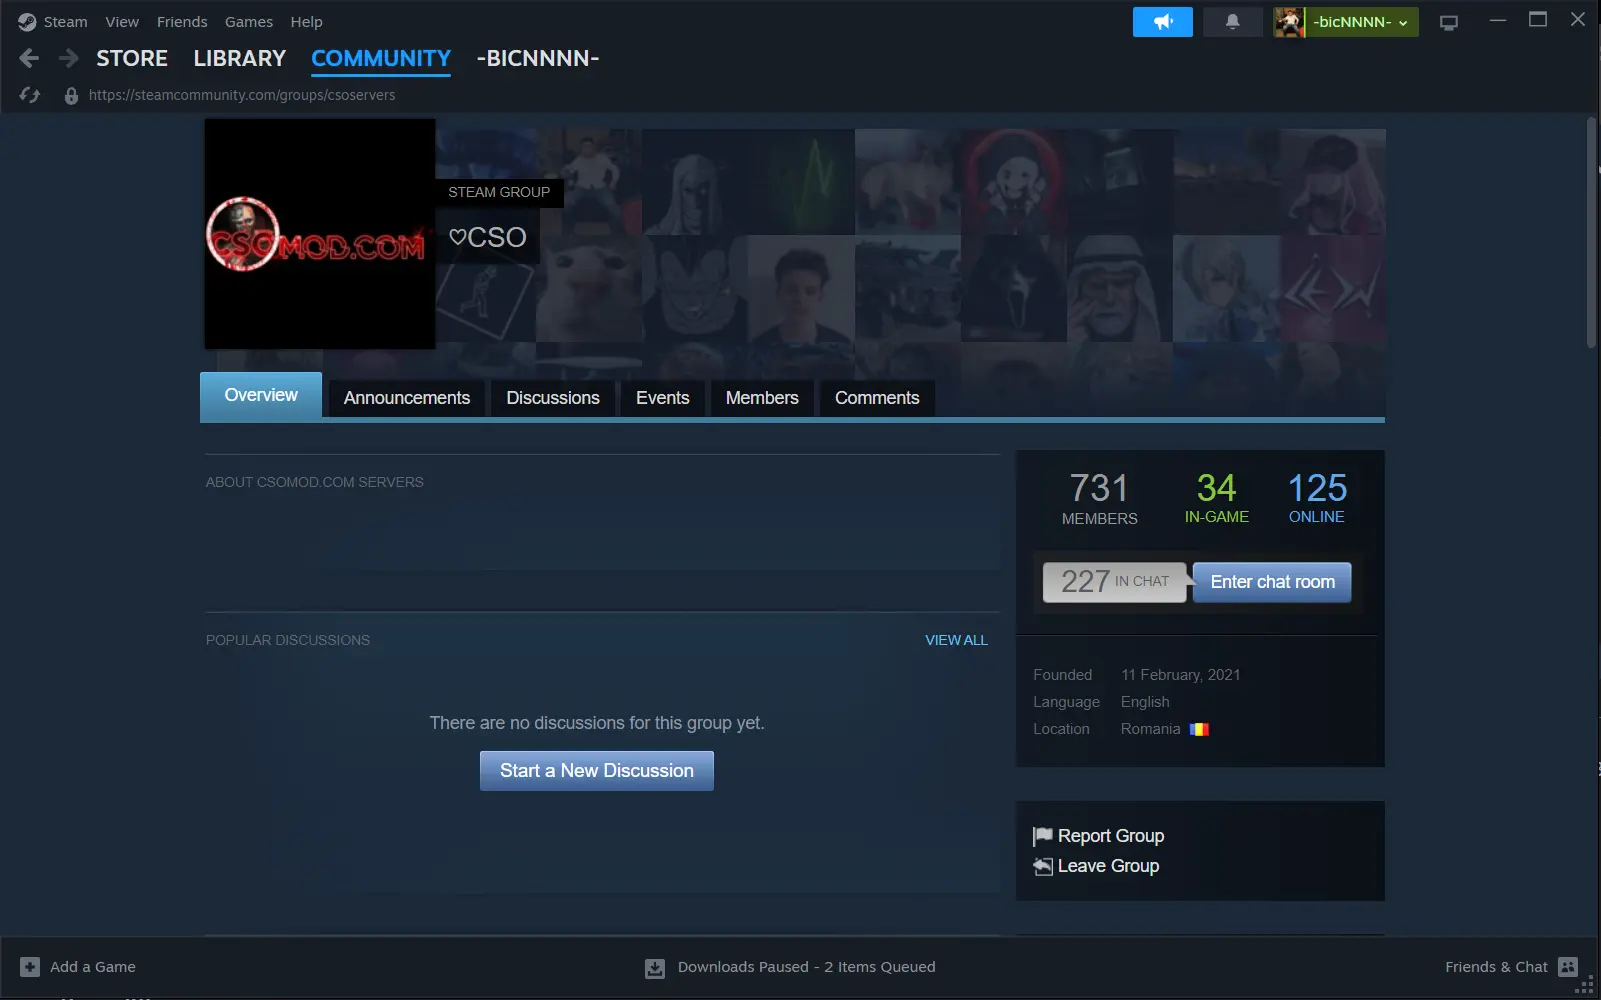Switch to the Announcements tab
This screenshot has height=1000, width=1601.
coord(407,398)
